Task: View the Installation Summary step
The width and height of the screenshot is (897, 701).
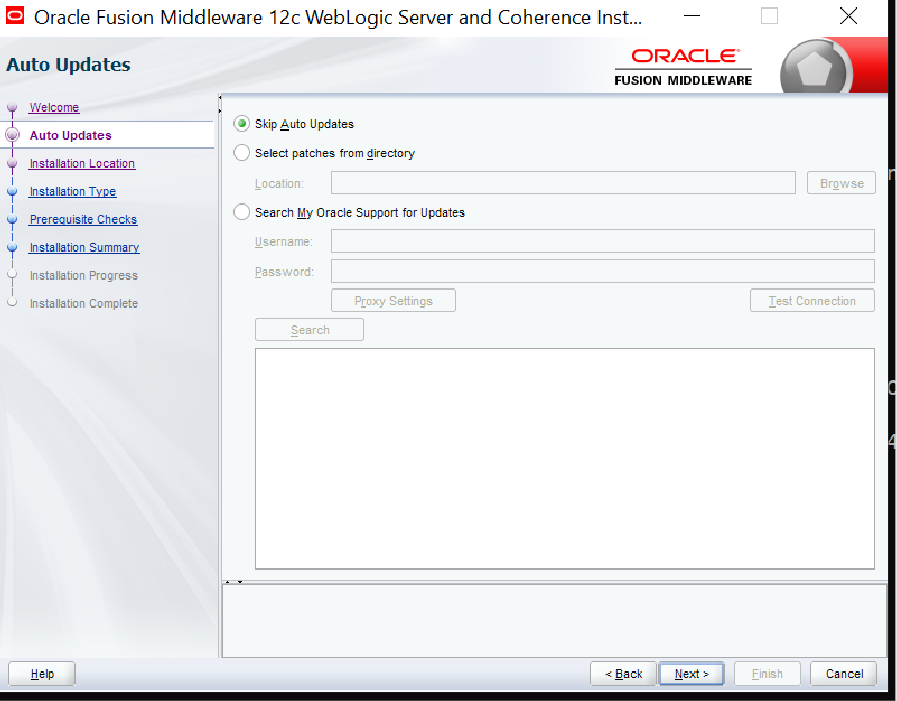Action: [x=84, y=248]
